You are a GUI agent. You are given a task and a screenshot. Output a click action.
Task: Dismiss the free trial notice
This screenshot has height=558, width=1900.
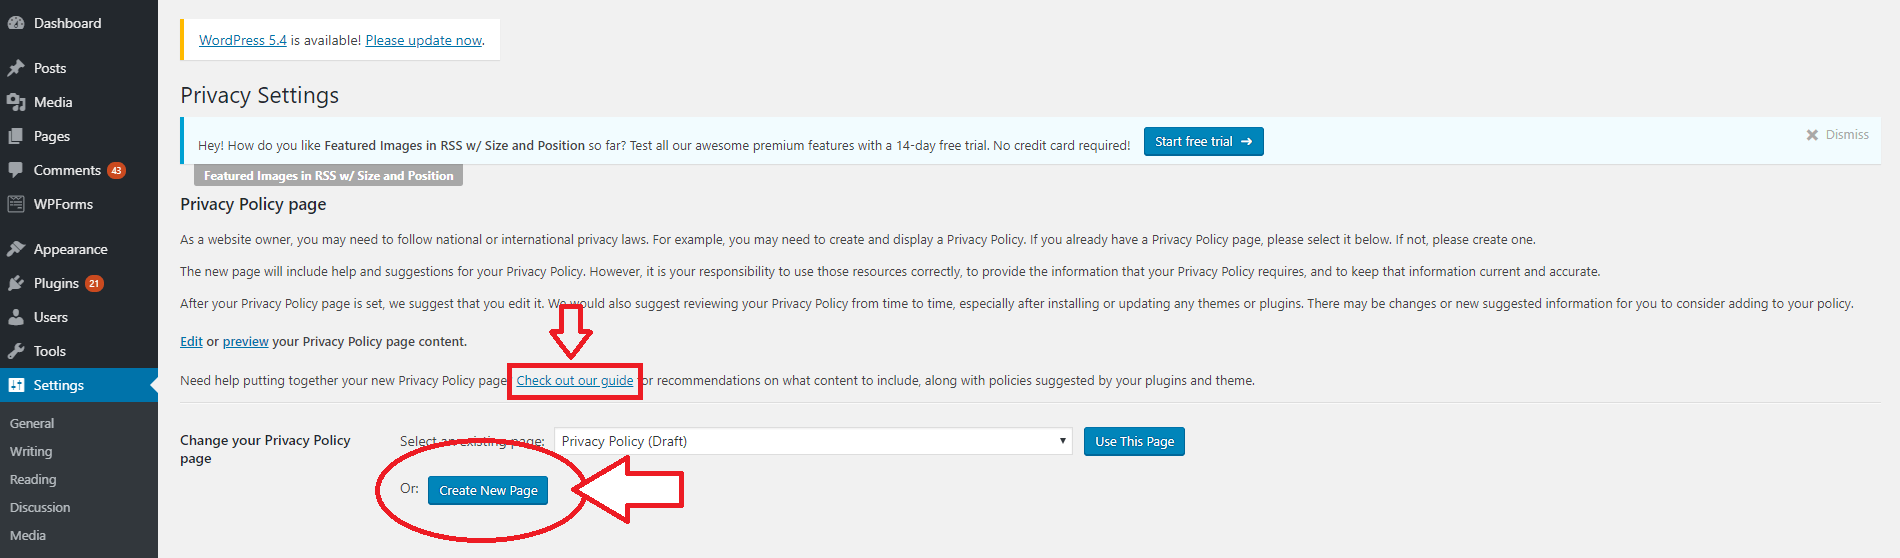[1837, 135]
